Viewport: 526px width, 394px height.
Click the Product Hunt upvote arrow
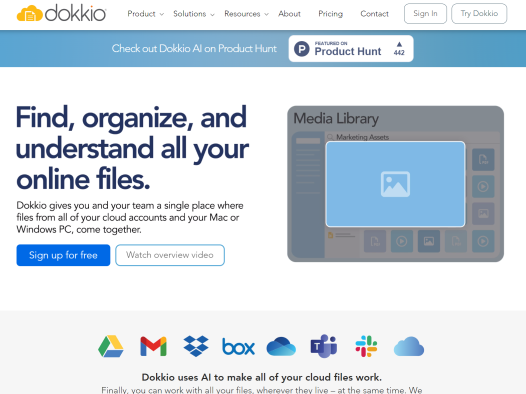click(x=399, y=44)
